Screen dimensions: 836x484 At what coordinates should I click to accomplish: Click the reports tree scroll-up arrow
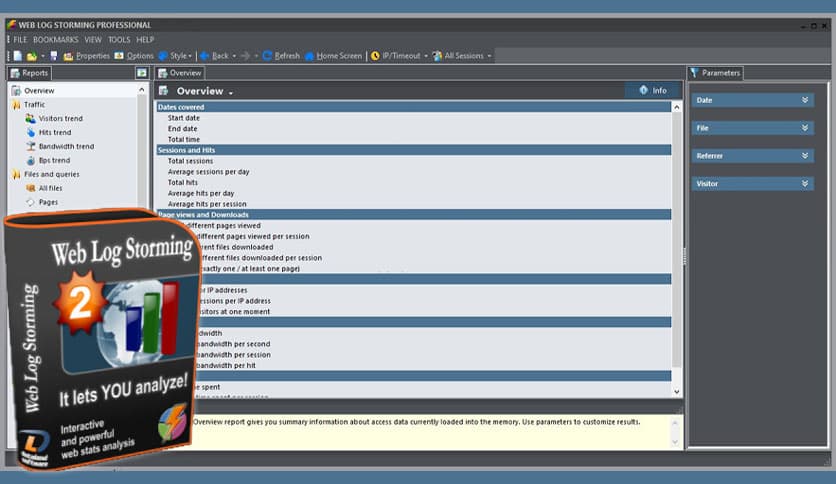click(x=142, y=90)
